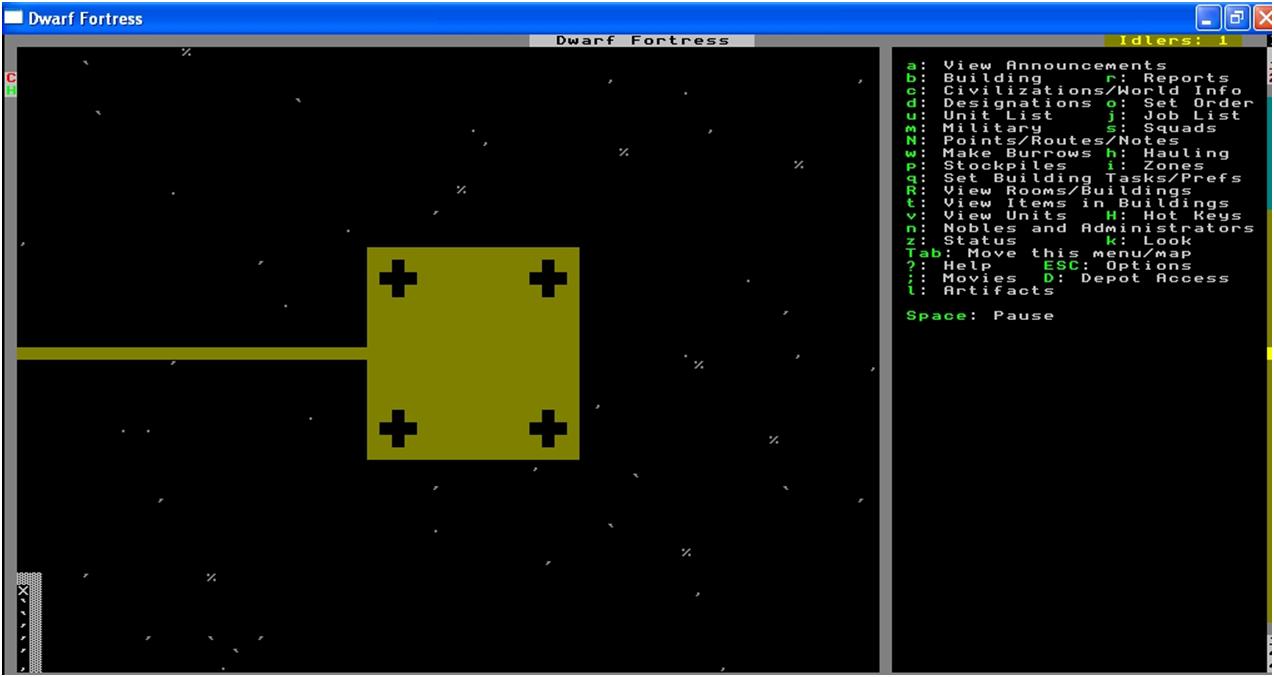Open Nobles and Administrators

click(x=1080, y=228)
